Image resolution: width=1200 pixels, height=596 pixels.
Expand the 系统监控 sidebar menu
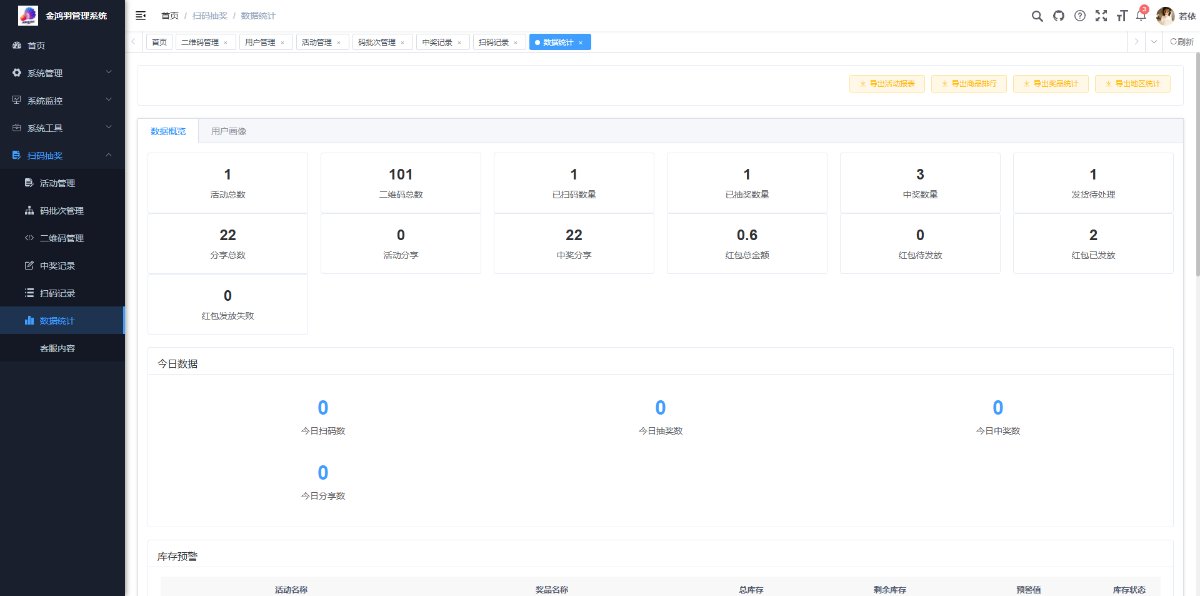(x=62, y=101)
